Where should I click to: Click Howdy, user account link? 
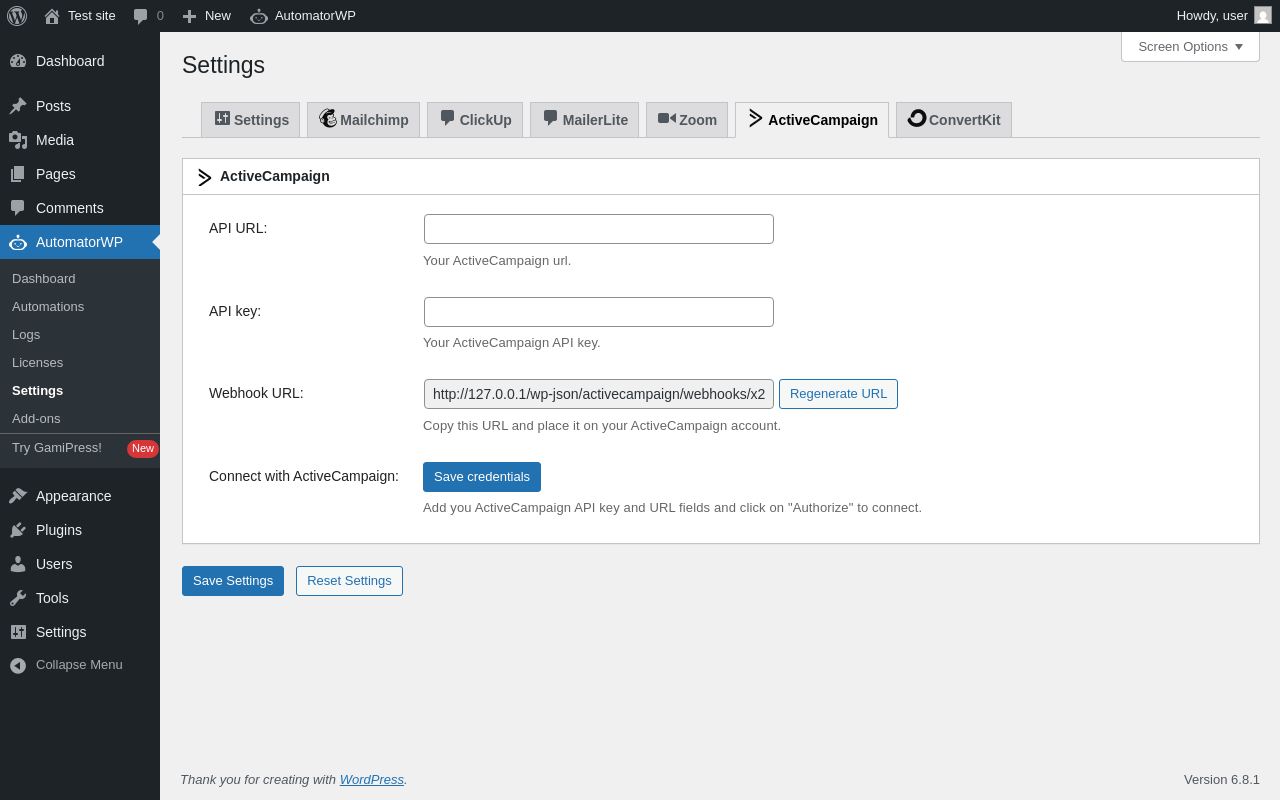click(1224, 16)
